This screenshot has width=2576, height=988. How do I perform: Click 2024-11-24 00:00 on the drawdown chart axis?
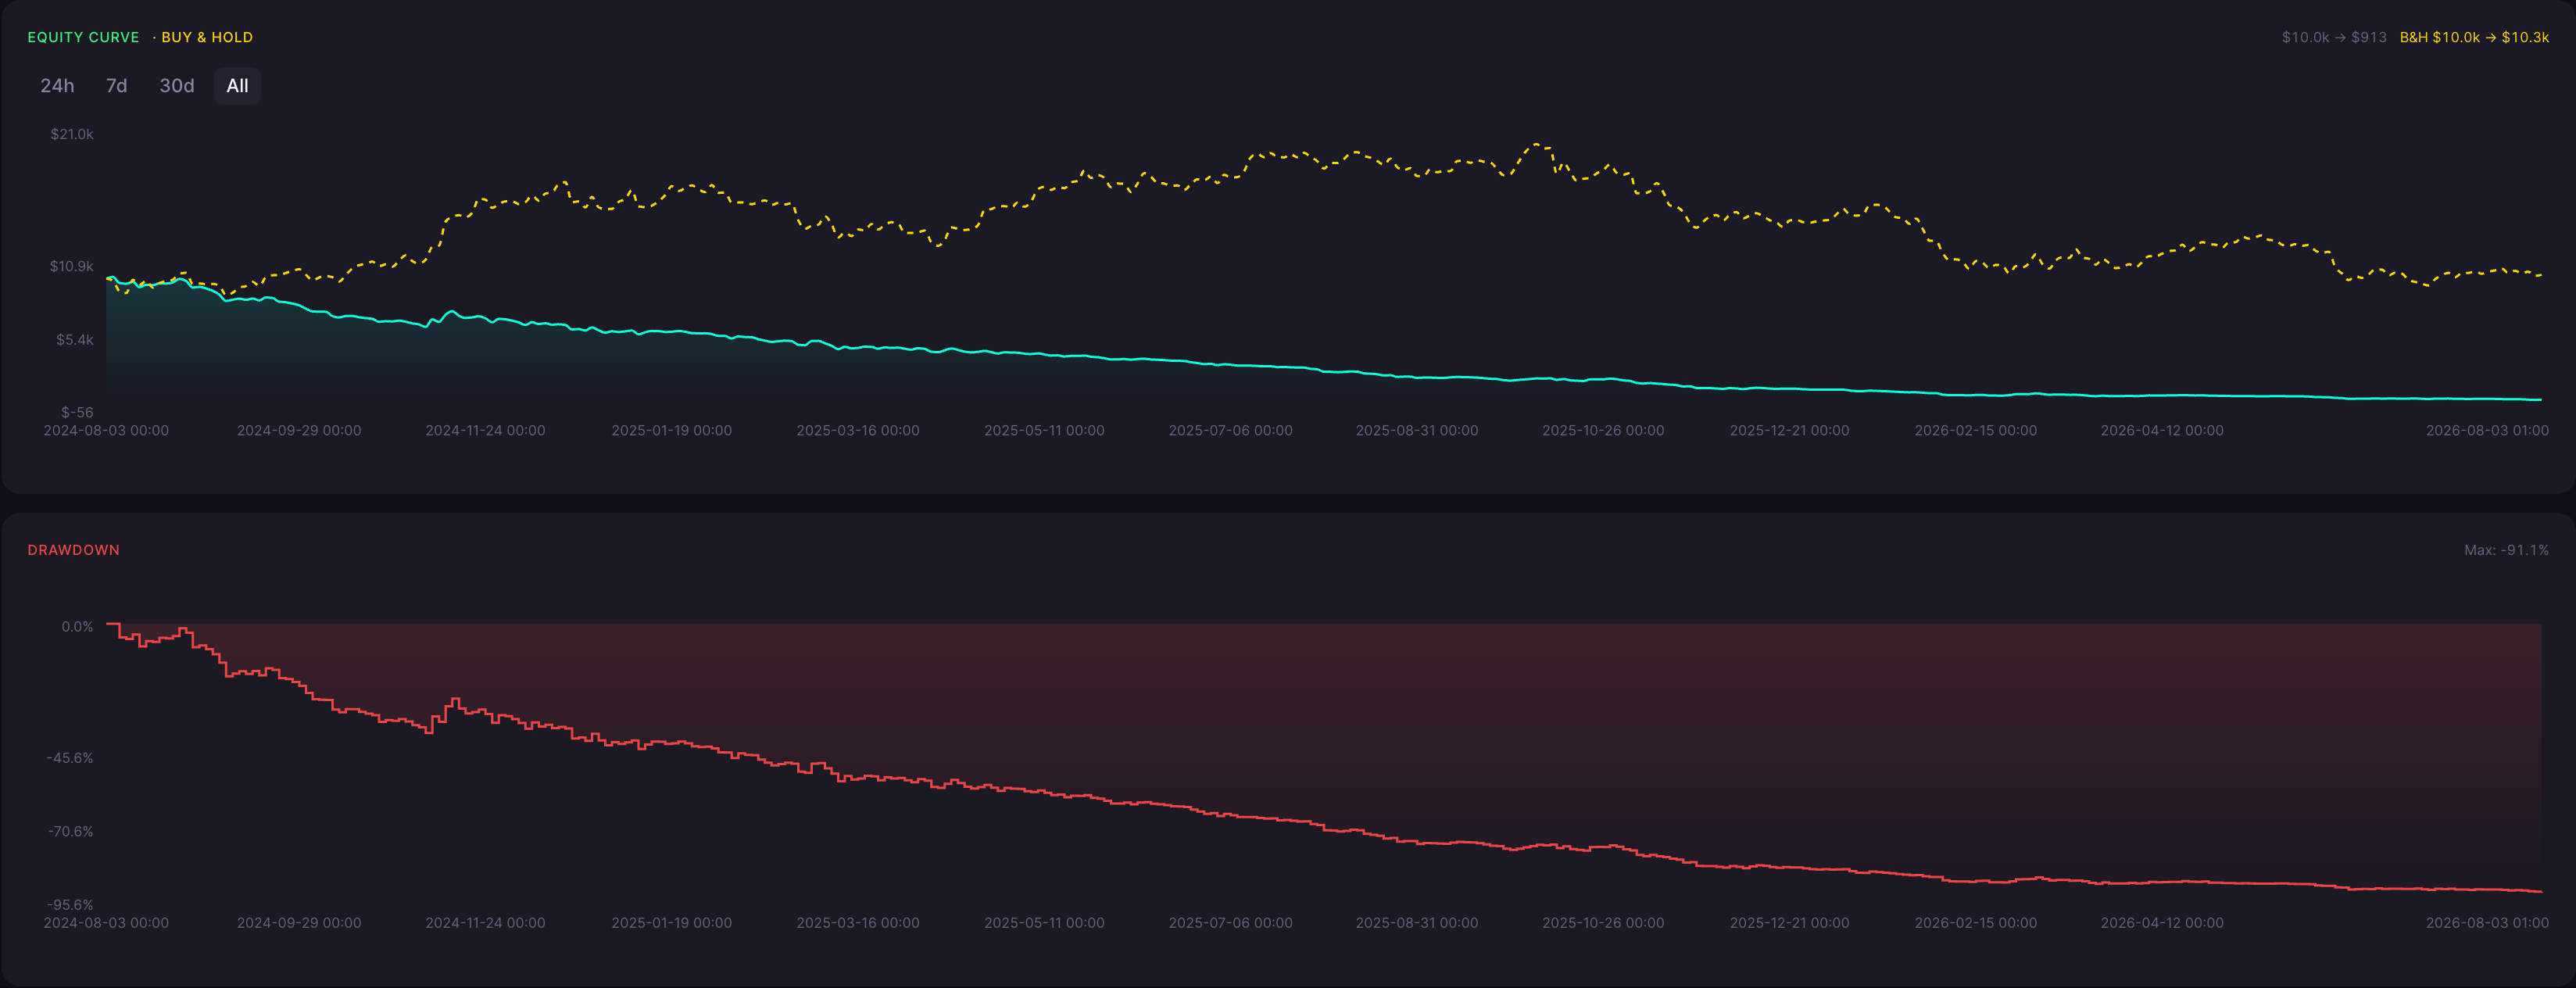(x=485, y=923)
